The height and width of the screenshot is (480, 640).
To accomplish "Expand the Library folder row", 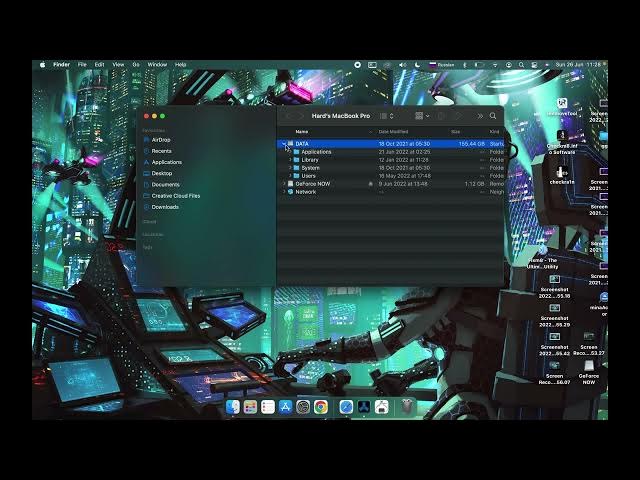I will (x=290, y=160).
